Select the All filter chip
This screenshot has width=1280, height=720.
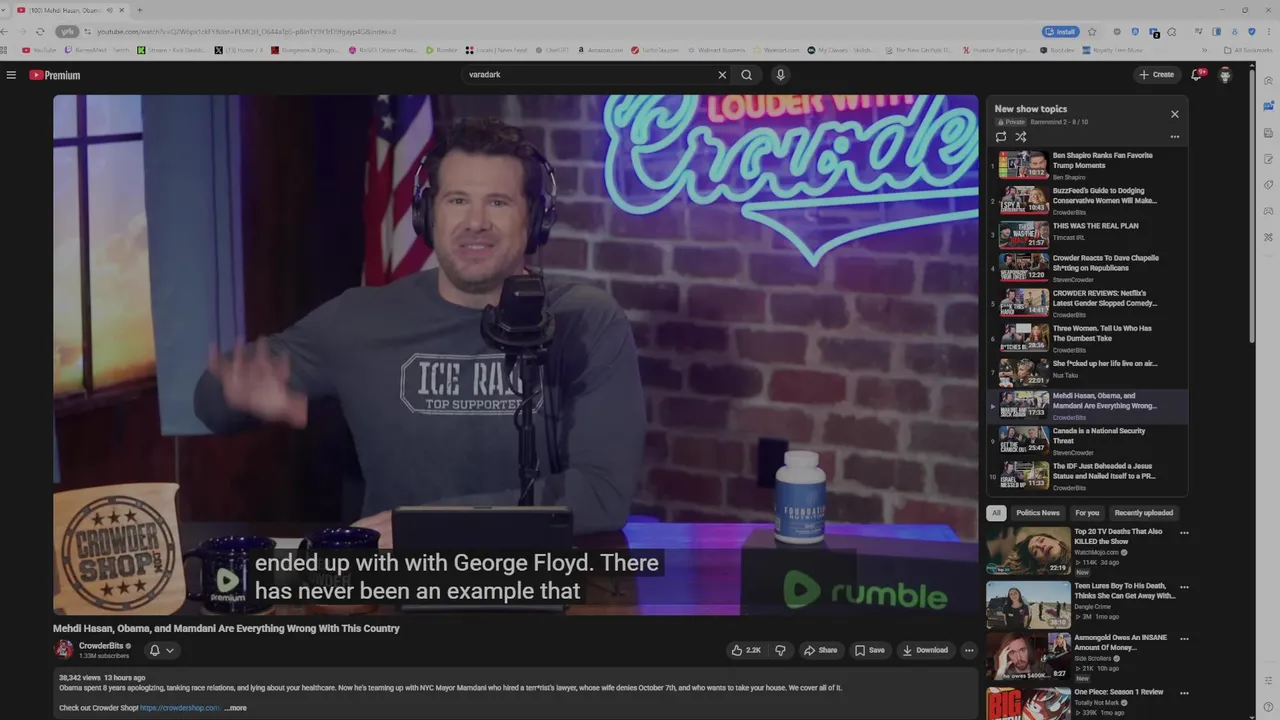coord(996,513)
